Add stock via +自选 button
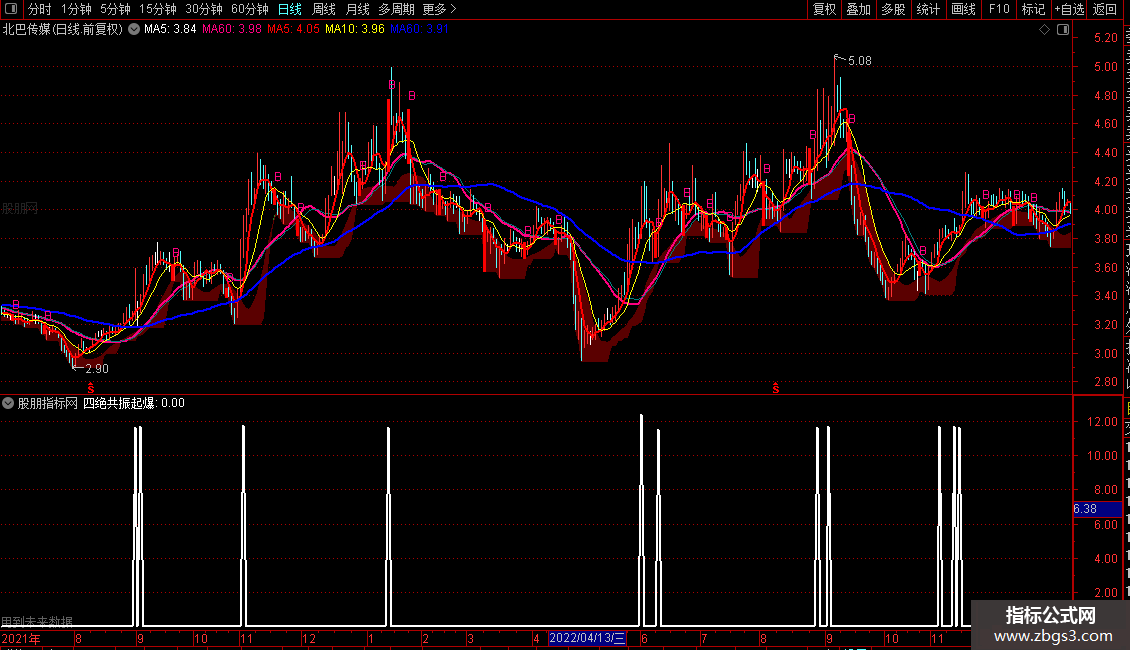1130x650 pixels. tap(1069, 9)
